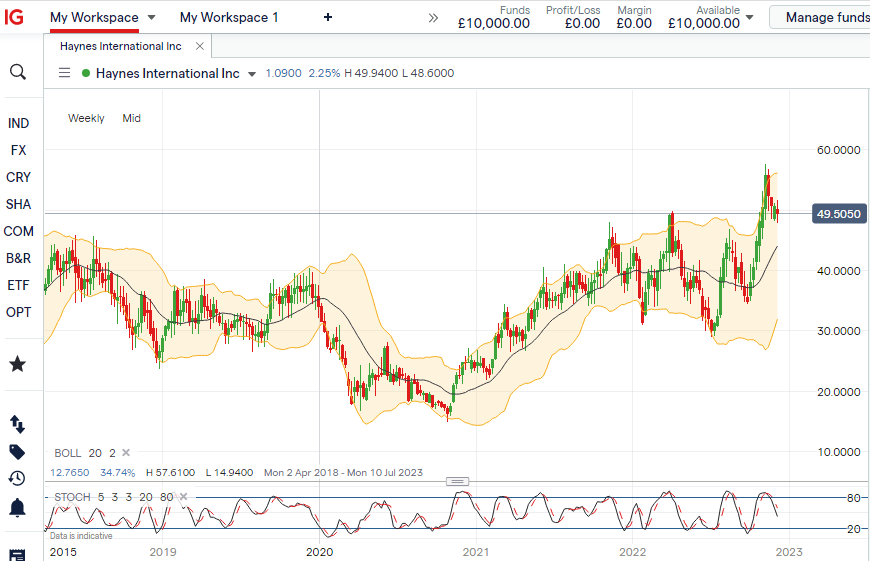
Task: Open the OPT options menu
Action: pyautogui.click(x=18, y=312)
